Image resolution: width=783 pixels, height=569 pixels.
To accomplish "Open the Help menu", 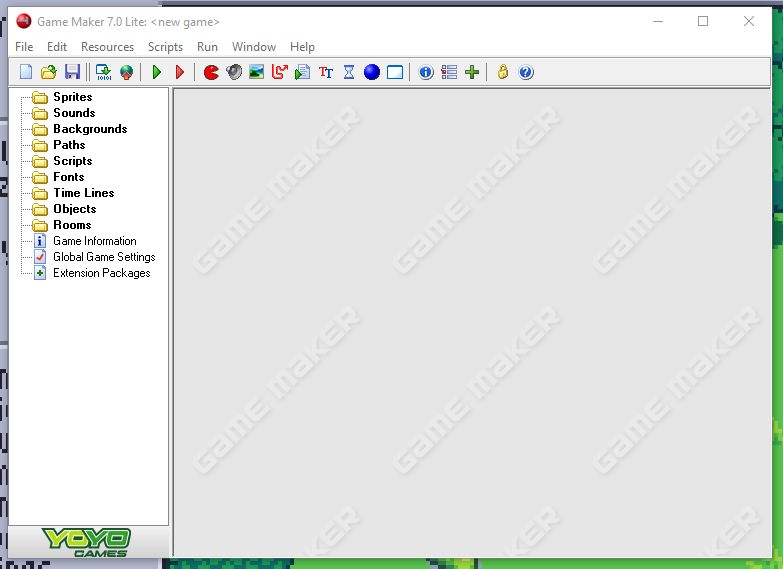I will click(302, 46).
